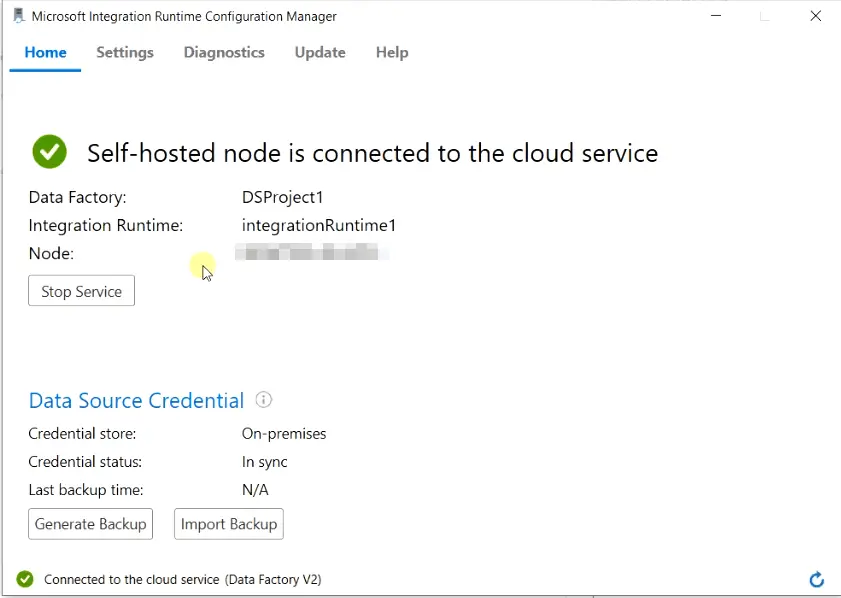Screen dimensions: 841x598
Task: Click the application icon in title bar
Action: (19, 16)
